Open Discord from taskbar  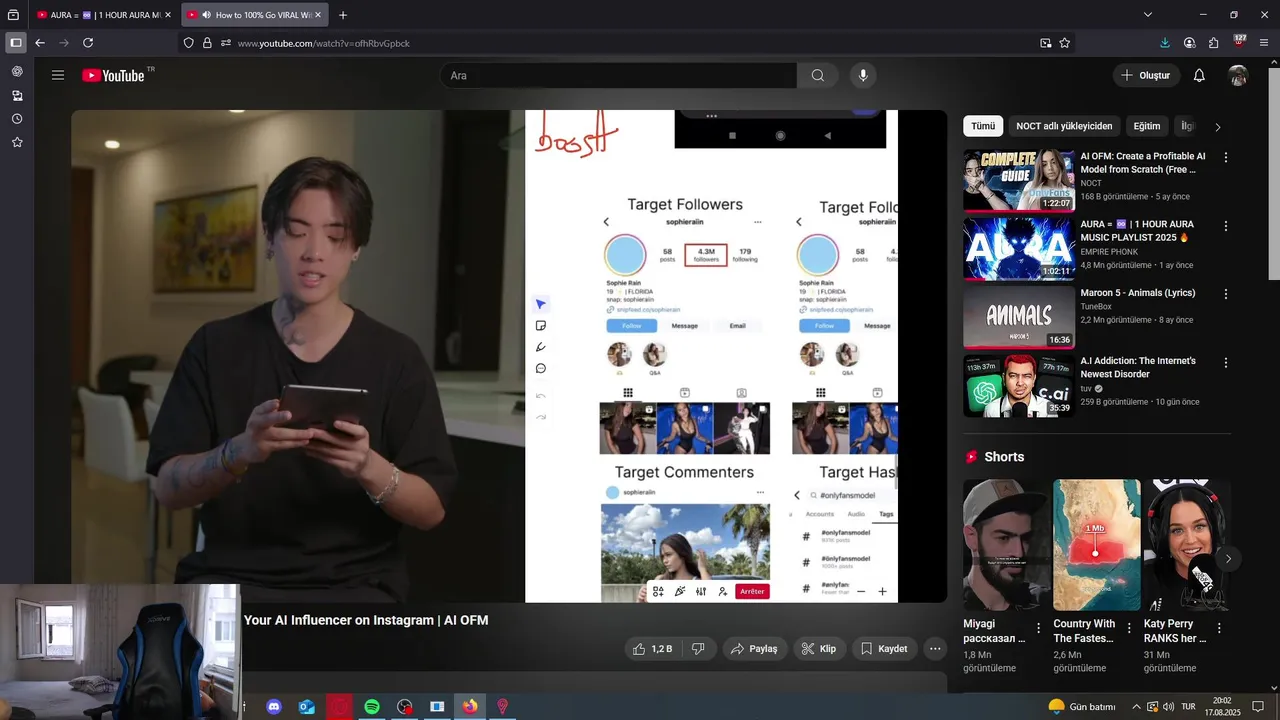(x=274, y=707)
